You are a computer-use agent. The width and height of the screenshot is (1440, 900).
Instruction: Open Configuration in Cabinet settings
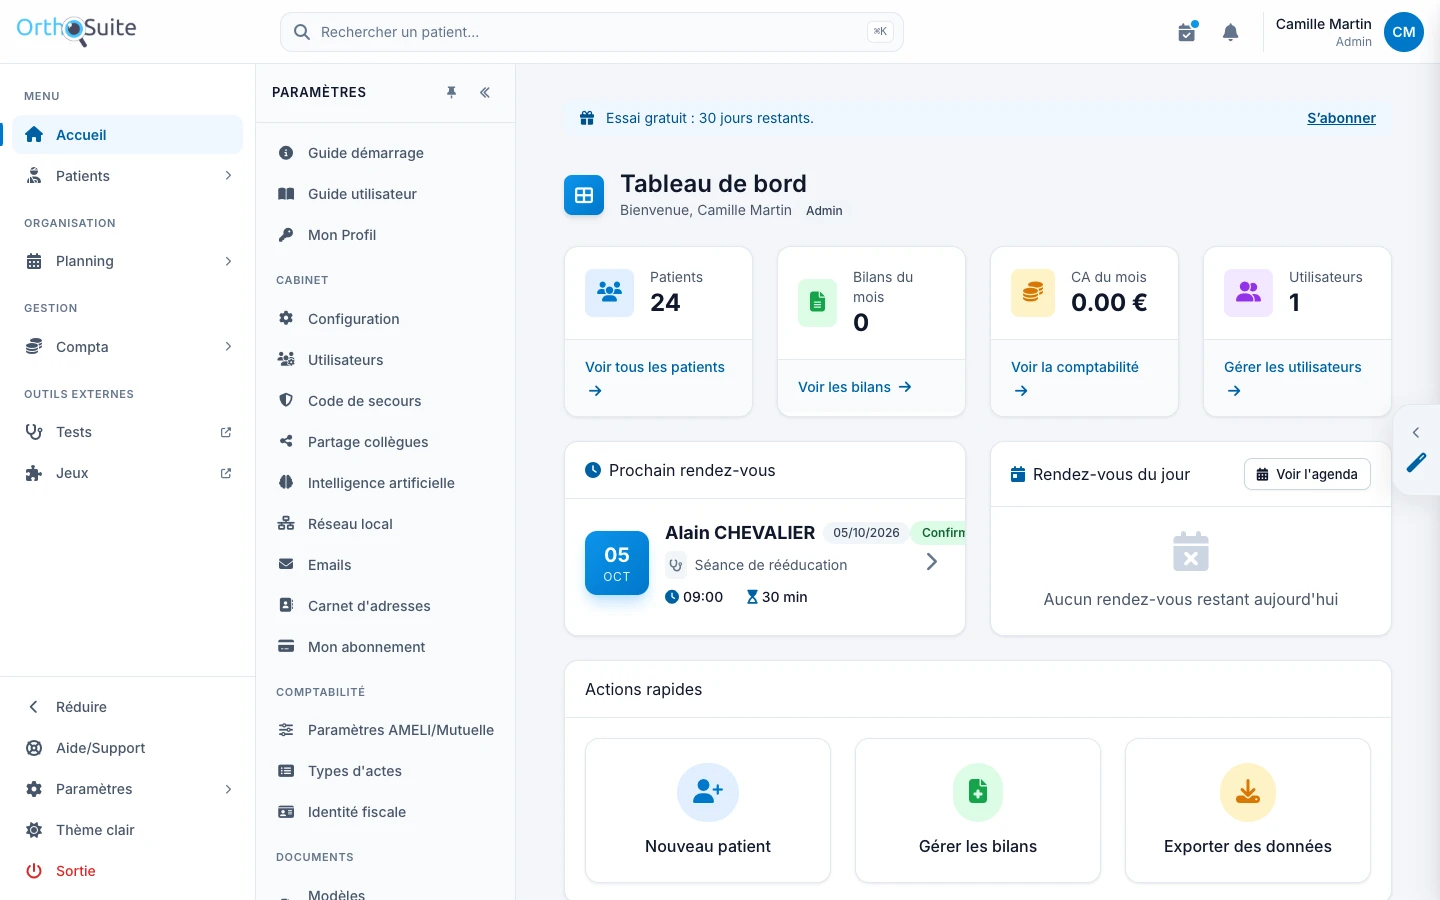(x=385, y=319)
